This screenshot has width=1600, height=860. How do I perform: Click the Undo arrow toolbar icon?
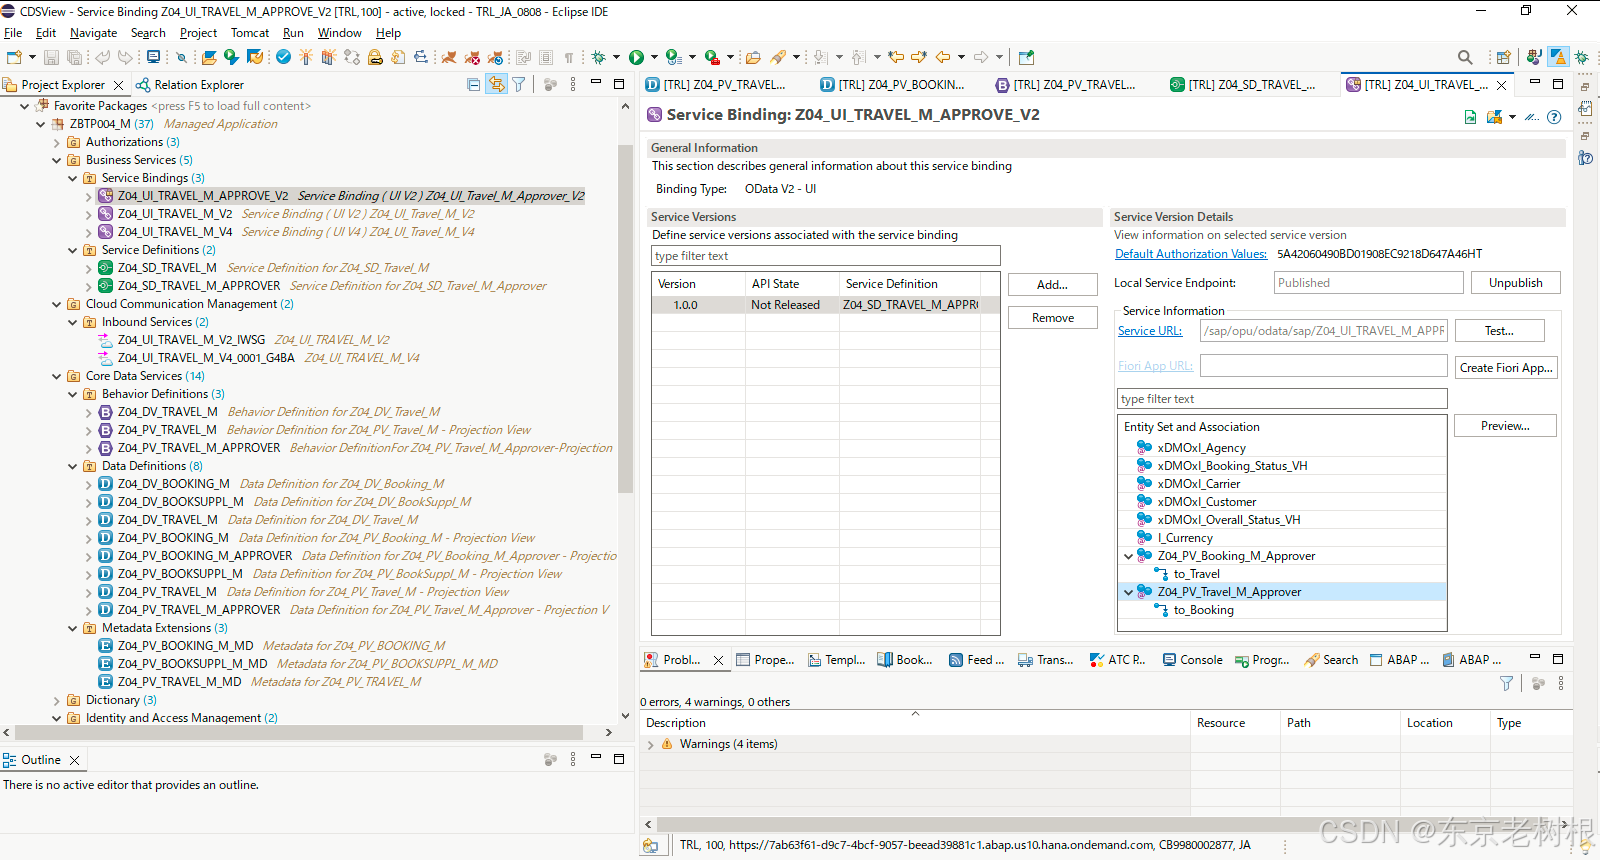point(102,57)
